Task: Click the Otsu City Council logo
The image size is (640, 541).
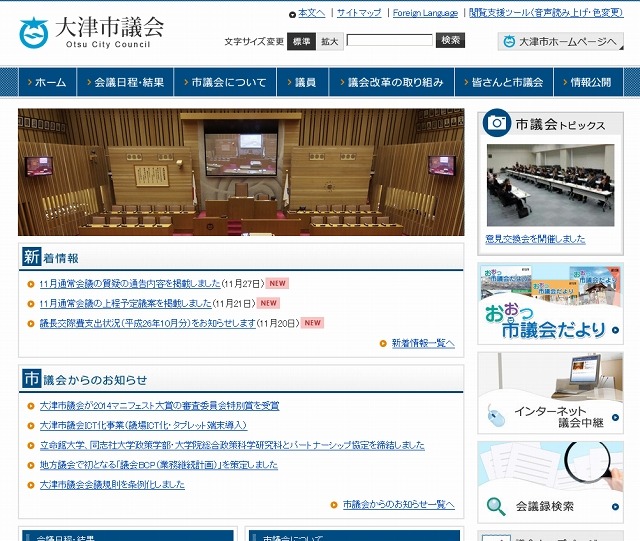Action: (90, 32)
